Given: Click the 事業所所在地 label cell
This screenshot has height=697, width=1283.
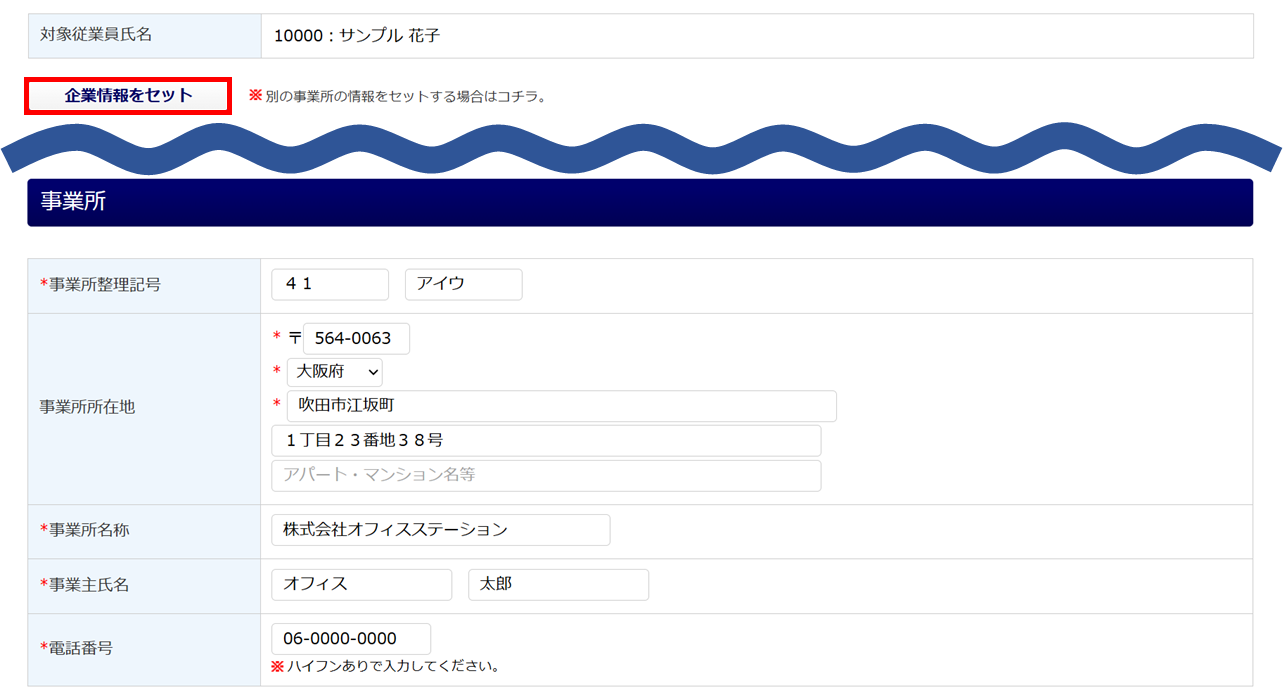Looking at the screenshot, I should tap(144, 409).
